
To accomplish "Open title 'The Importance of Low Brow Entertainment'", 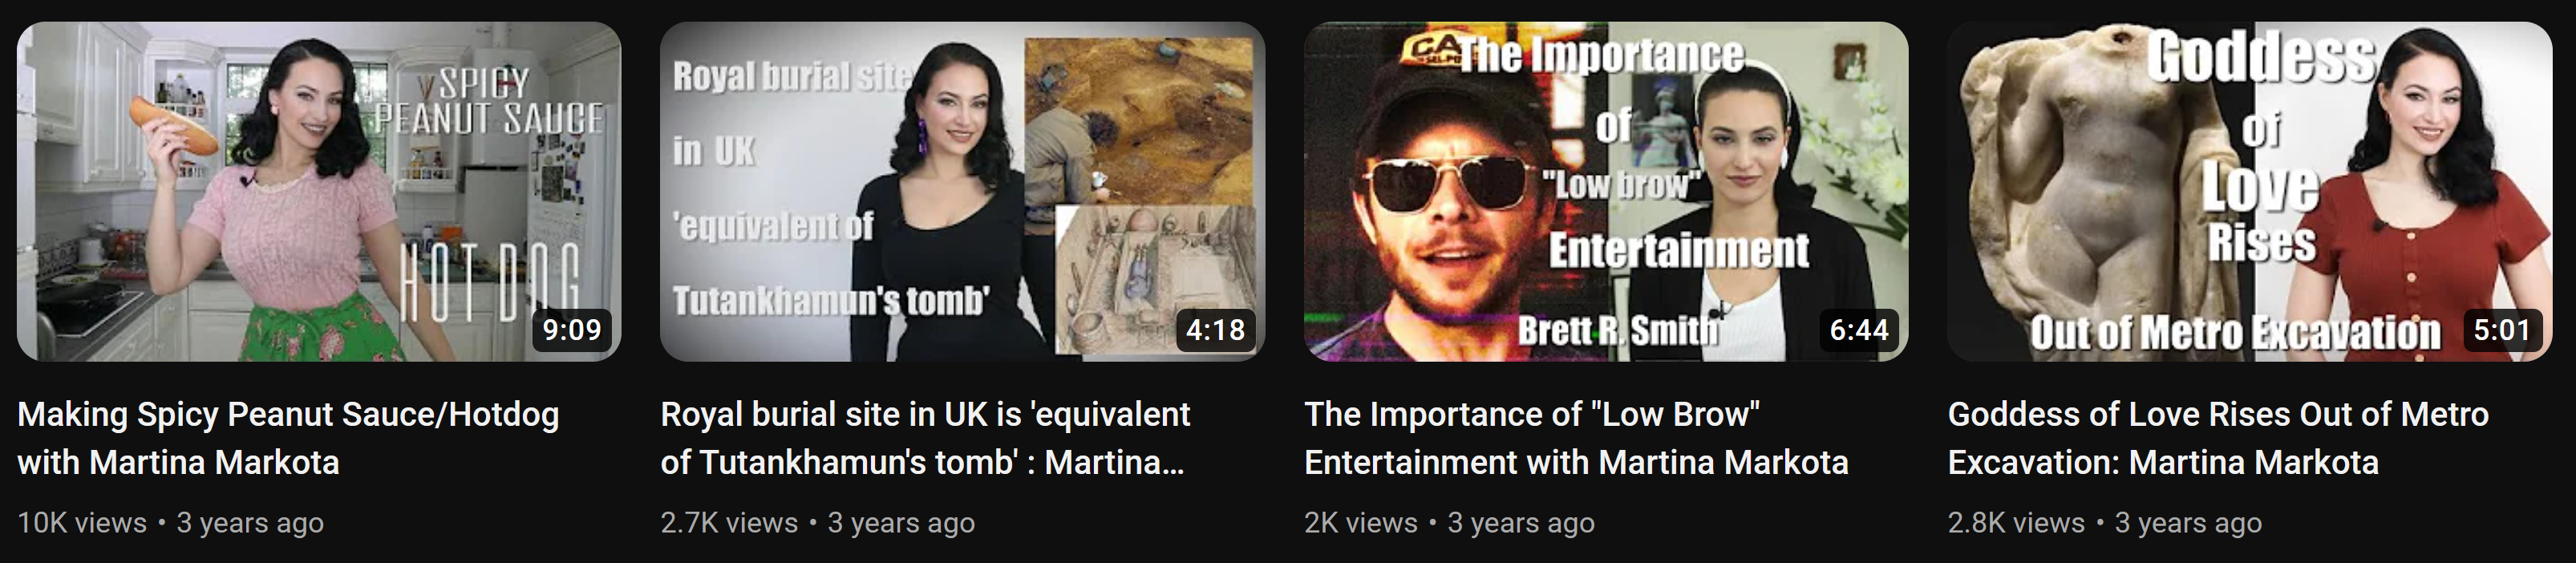I will tap(1576, 438).
